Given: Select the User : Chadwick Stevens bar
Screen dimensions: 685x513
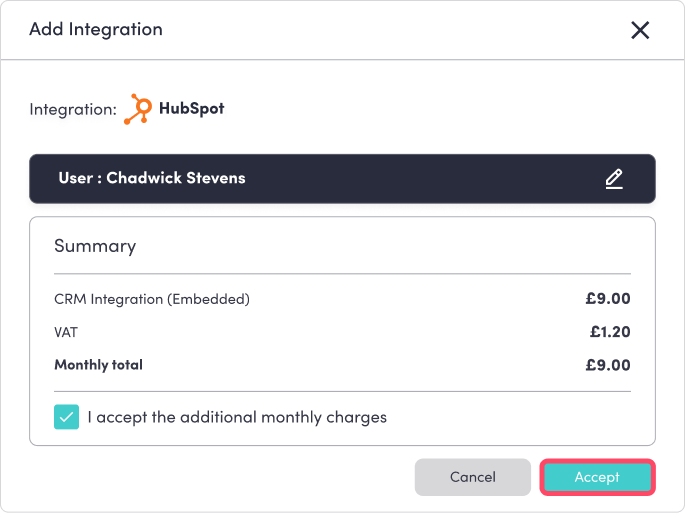Looking at the screenshot, I should tap(342, 179).
